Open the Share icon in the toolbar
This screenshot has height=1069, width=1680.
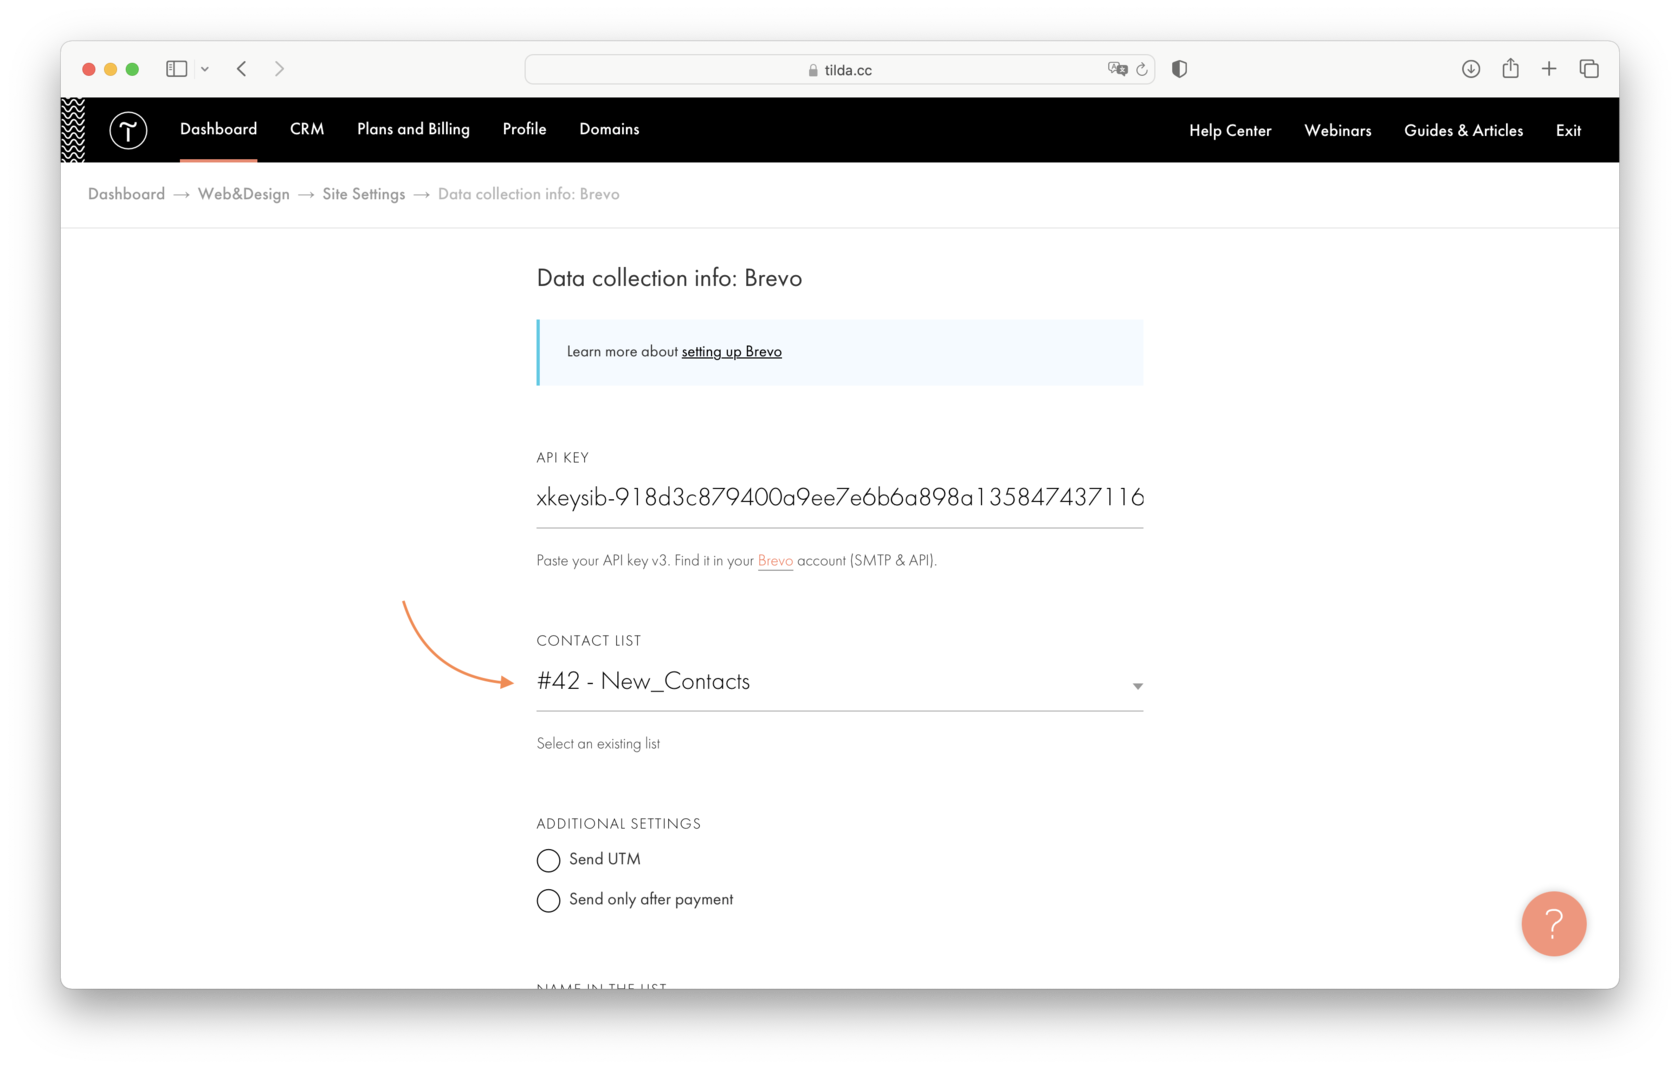coord(1510,68)
